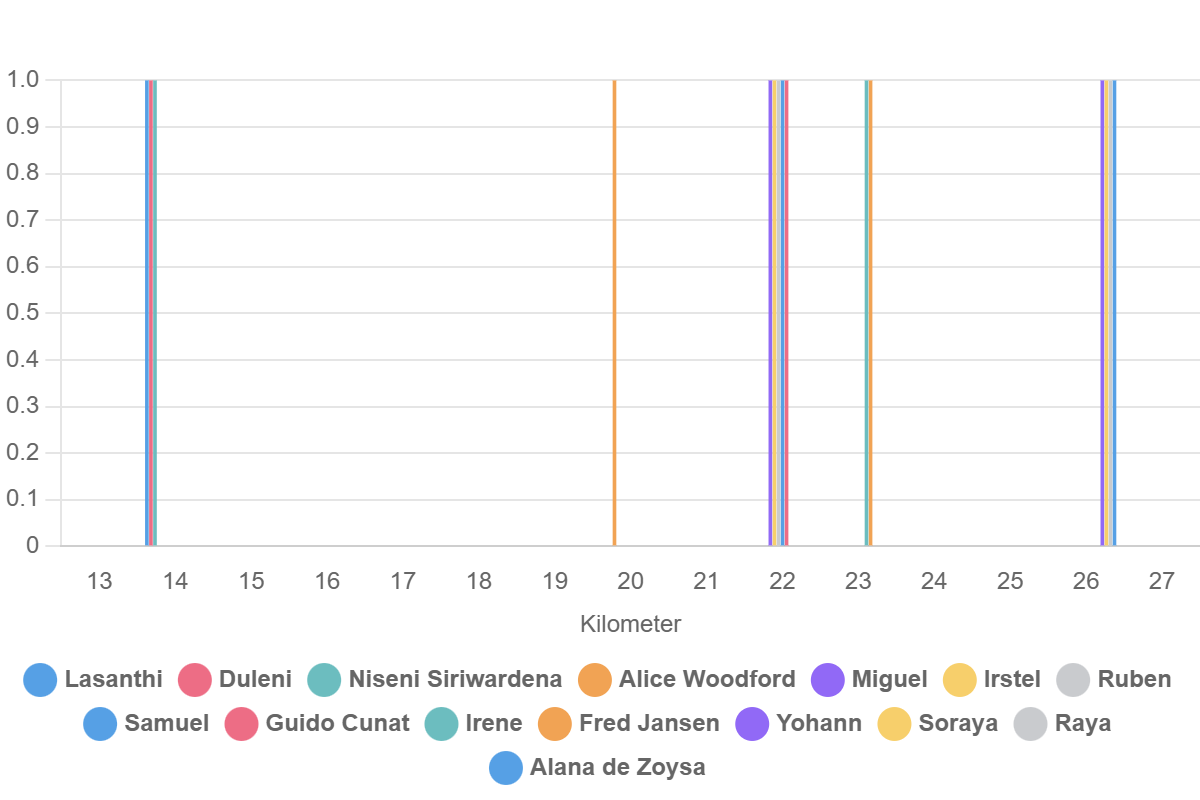Click the blue Samuel legend circle
Viewport: 1200px width, 800px height.
[x=100, y=723]
